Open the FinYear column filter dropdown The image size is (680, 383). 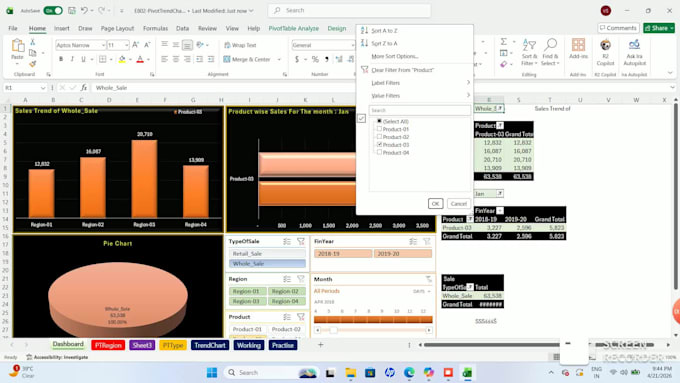500,211
